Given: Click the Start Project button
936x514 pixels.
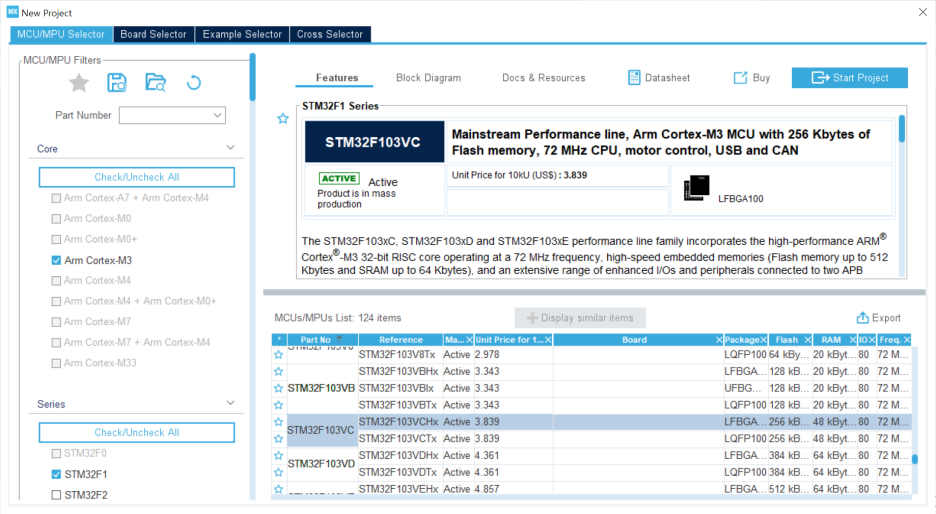Looking at the screenshot, I should click(849, 78).
